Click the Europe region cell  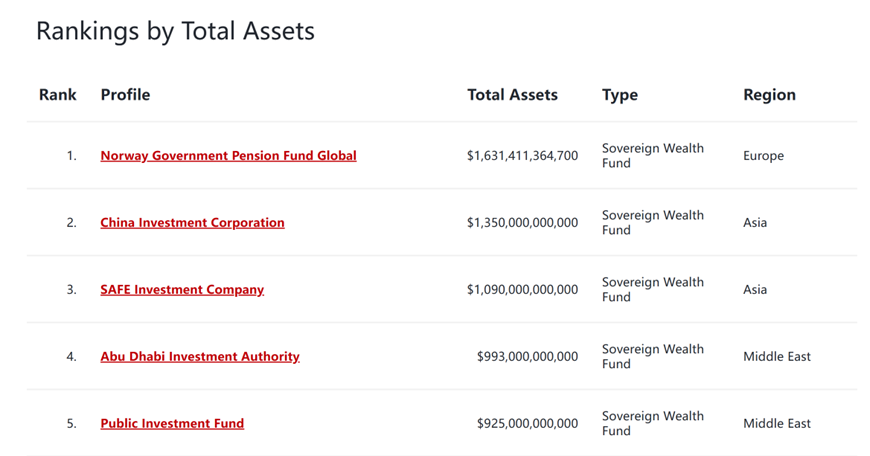pyautogui.click(x=763, y=156)
